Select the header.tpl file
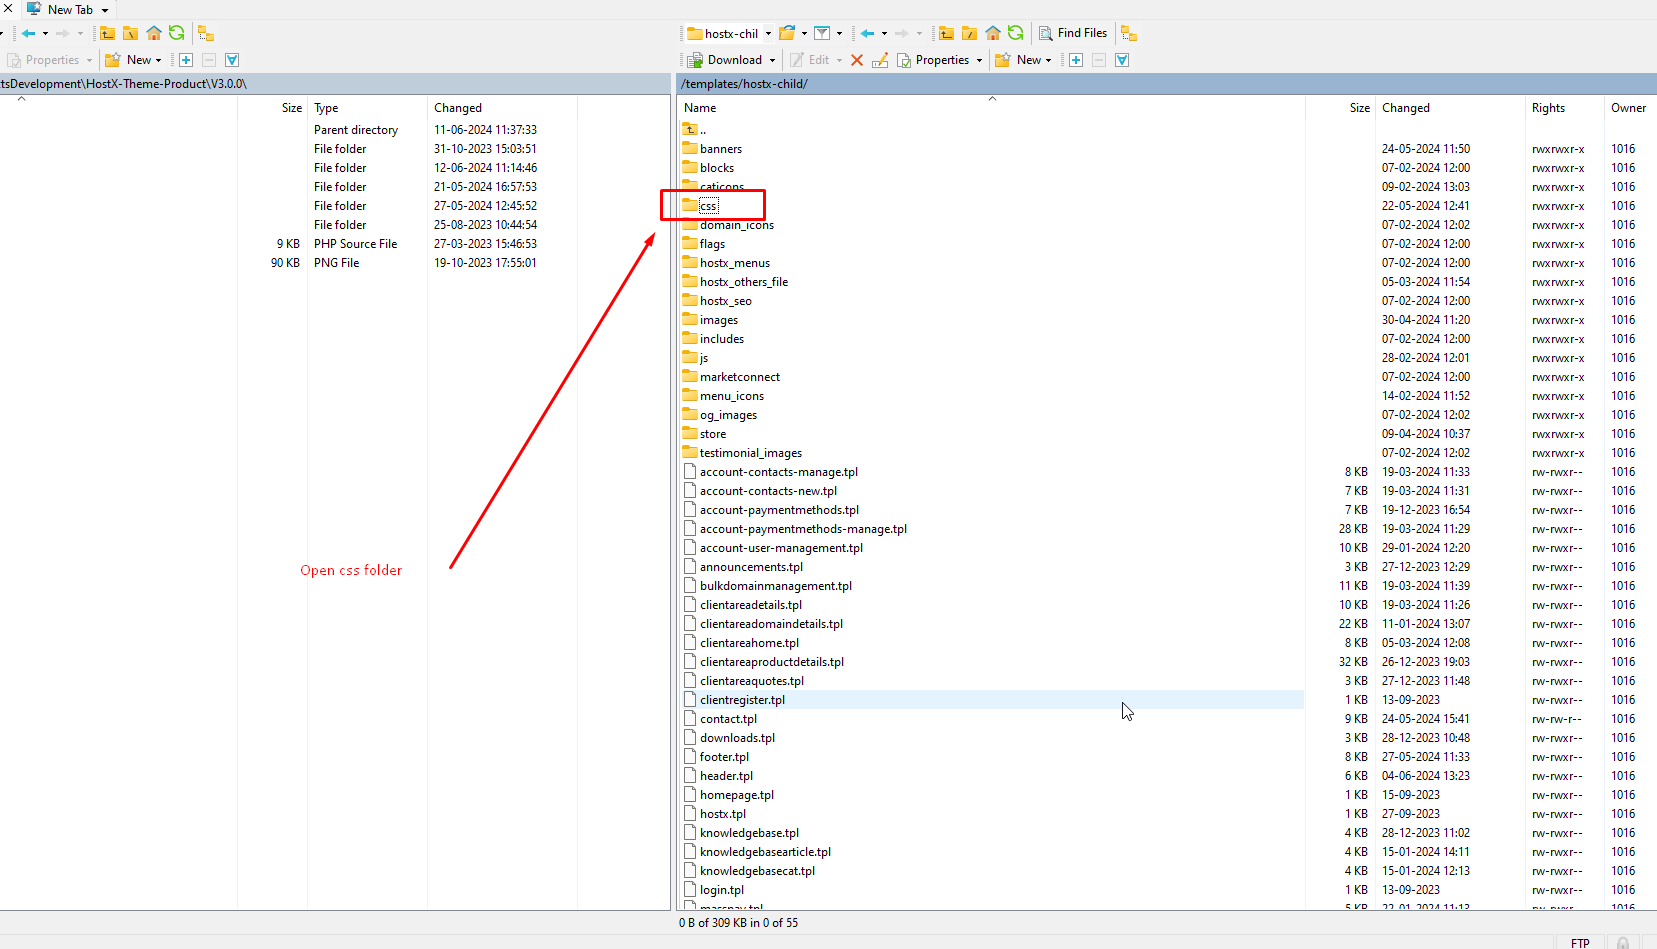Screen dimensions: 1657x949 tap(726, 776)
